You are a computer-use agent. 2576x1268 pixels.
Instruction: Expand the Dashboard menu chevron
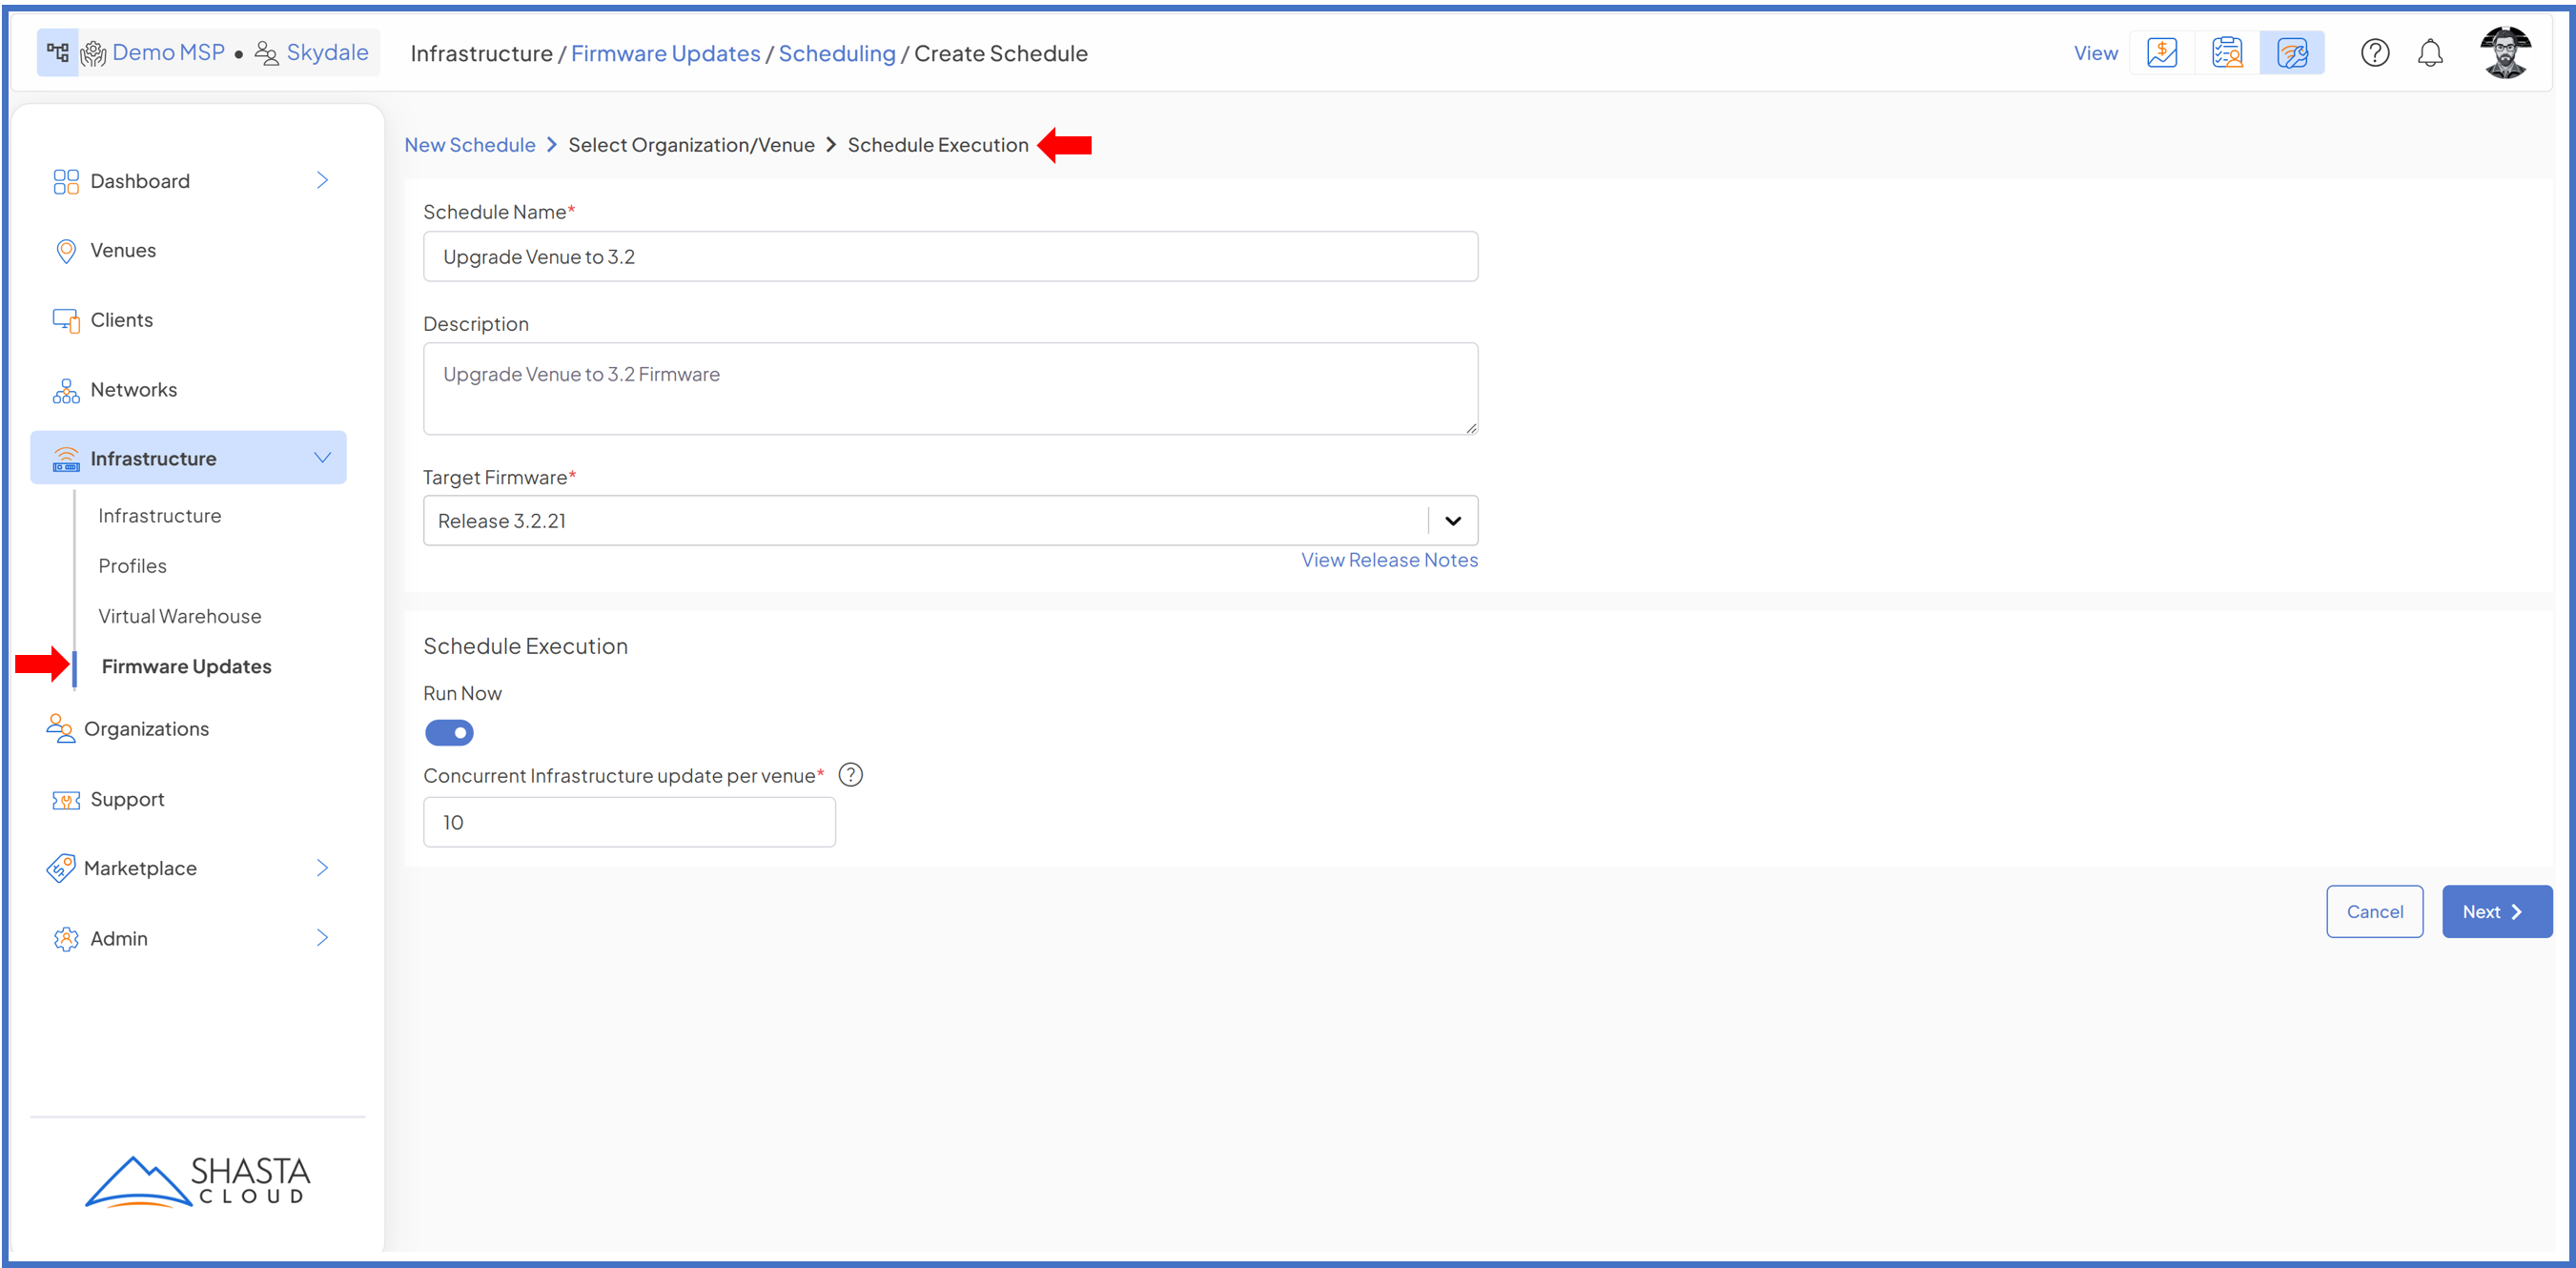[x=322, y=181]
